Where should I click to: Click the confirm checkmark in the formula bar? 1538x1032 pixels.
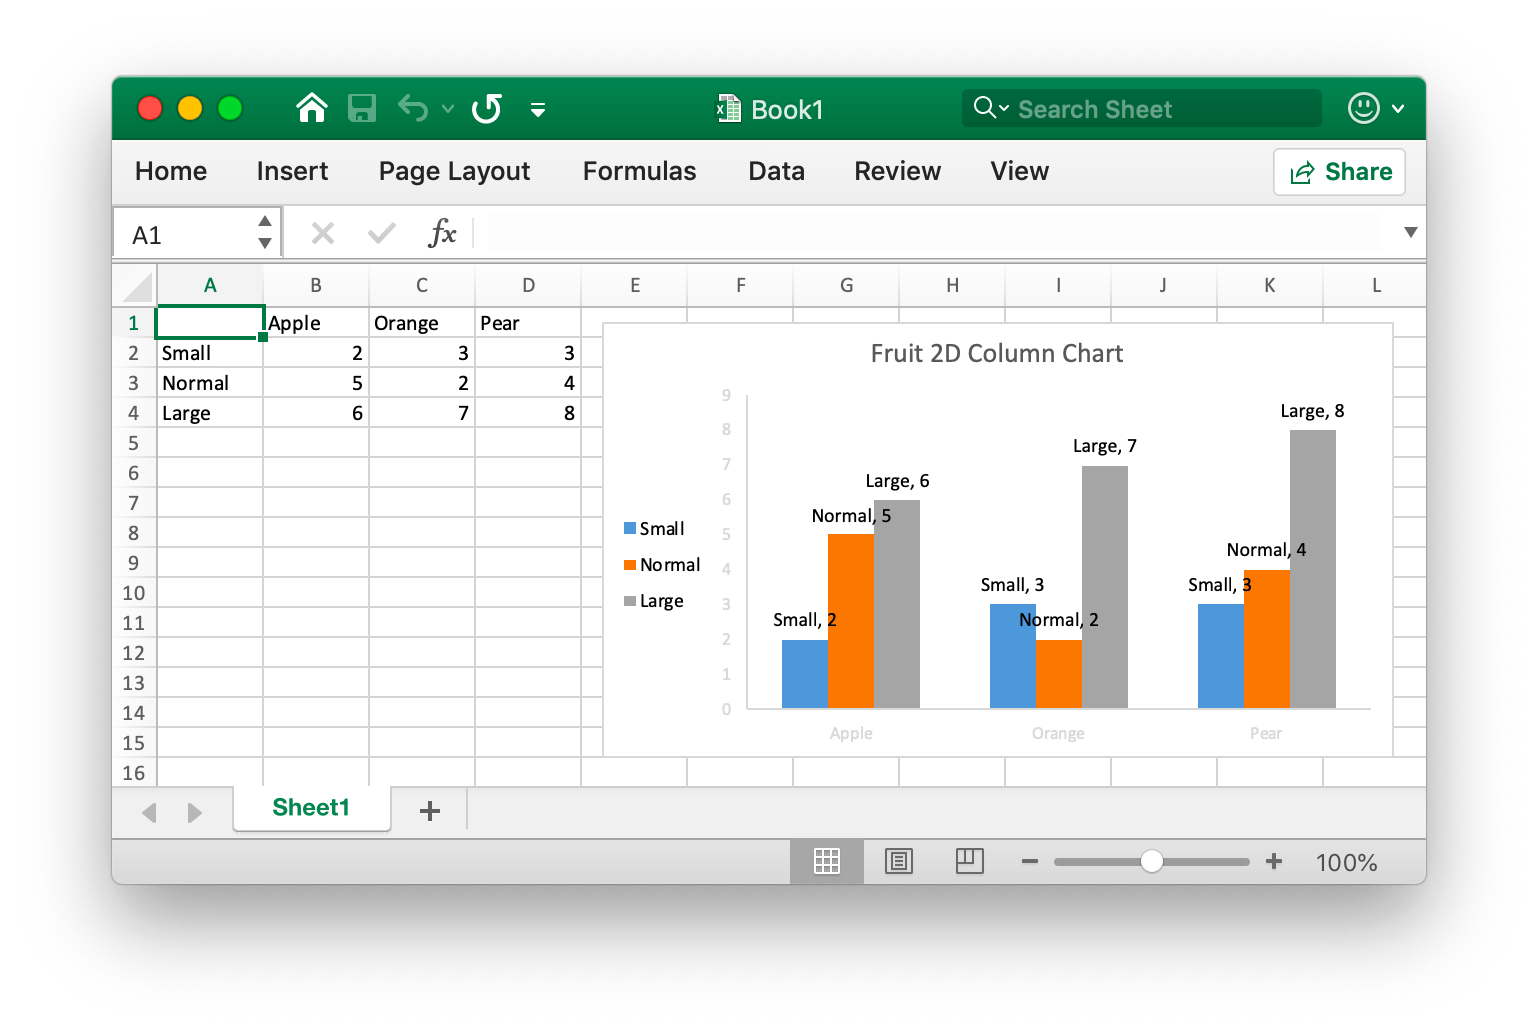381,232
